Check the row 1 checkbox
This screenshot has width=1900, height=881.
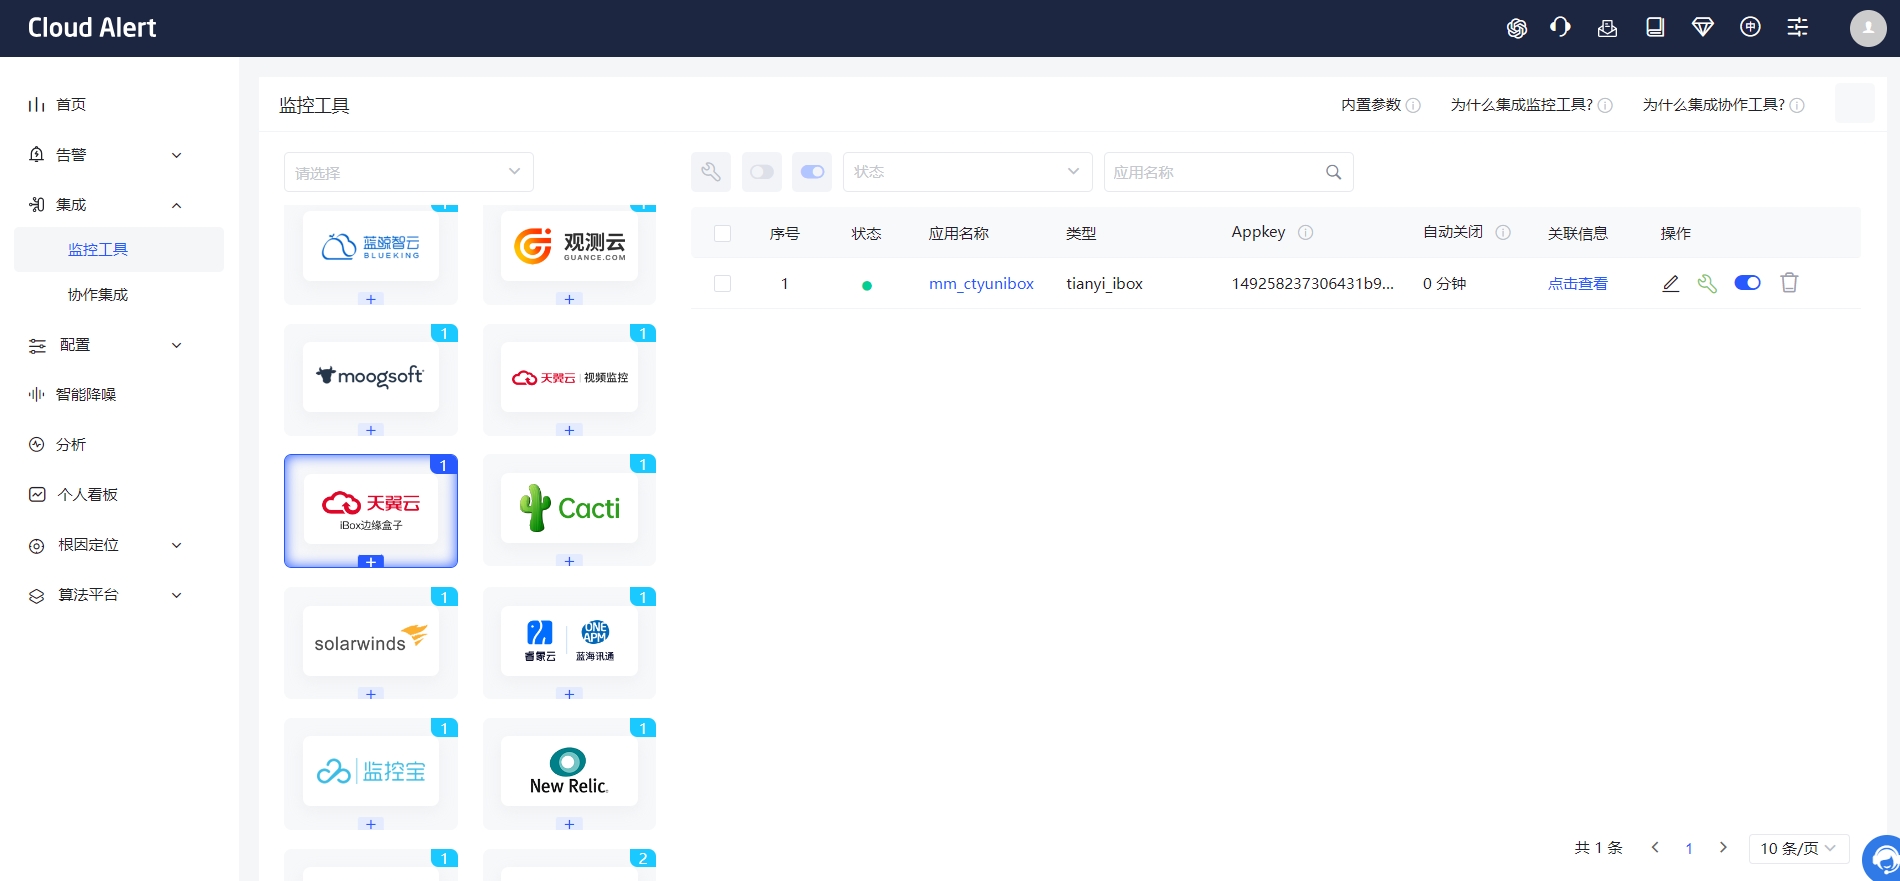pyautogui.click(x=722, y=283)
